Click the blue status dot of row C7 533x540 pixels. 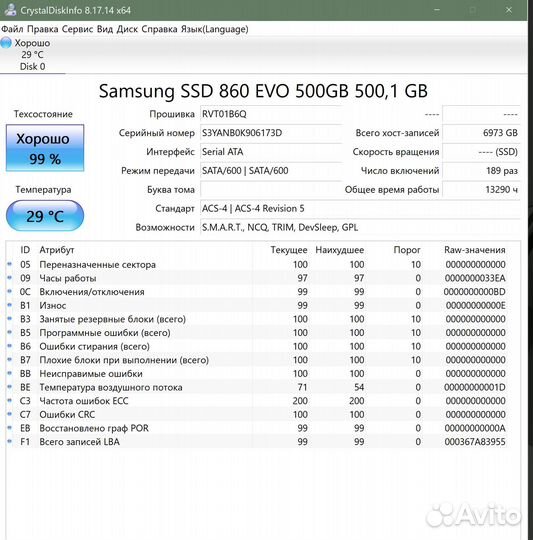click(x=10, y=414)
